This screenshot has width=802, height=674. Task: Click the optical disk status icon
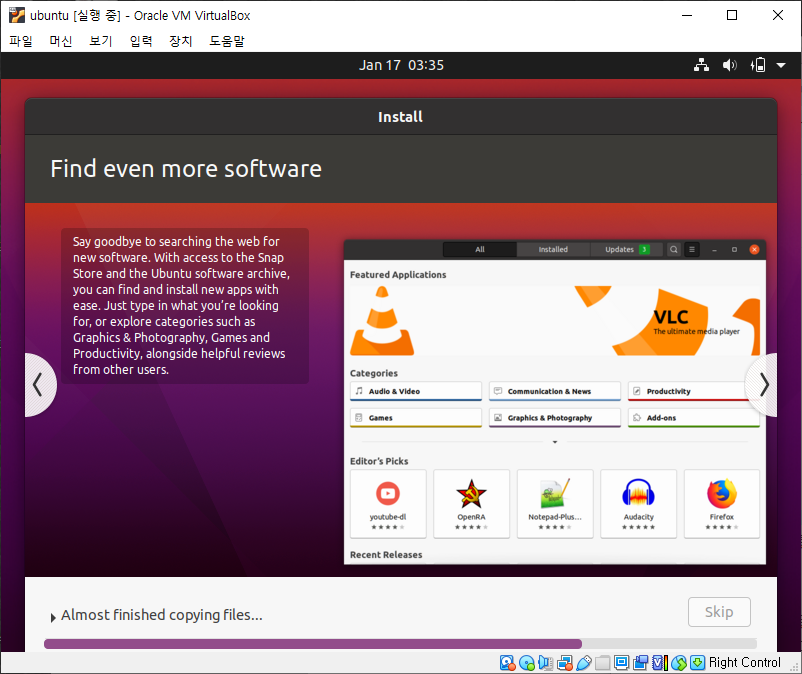(x=527, y=663)
